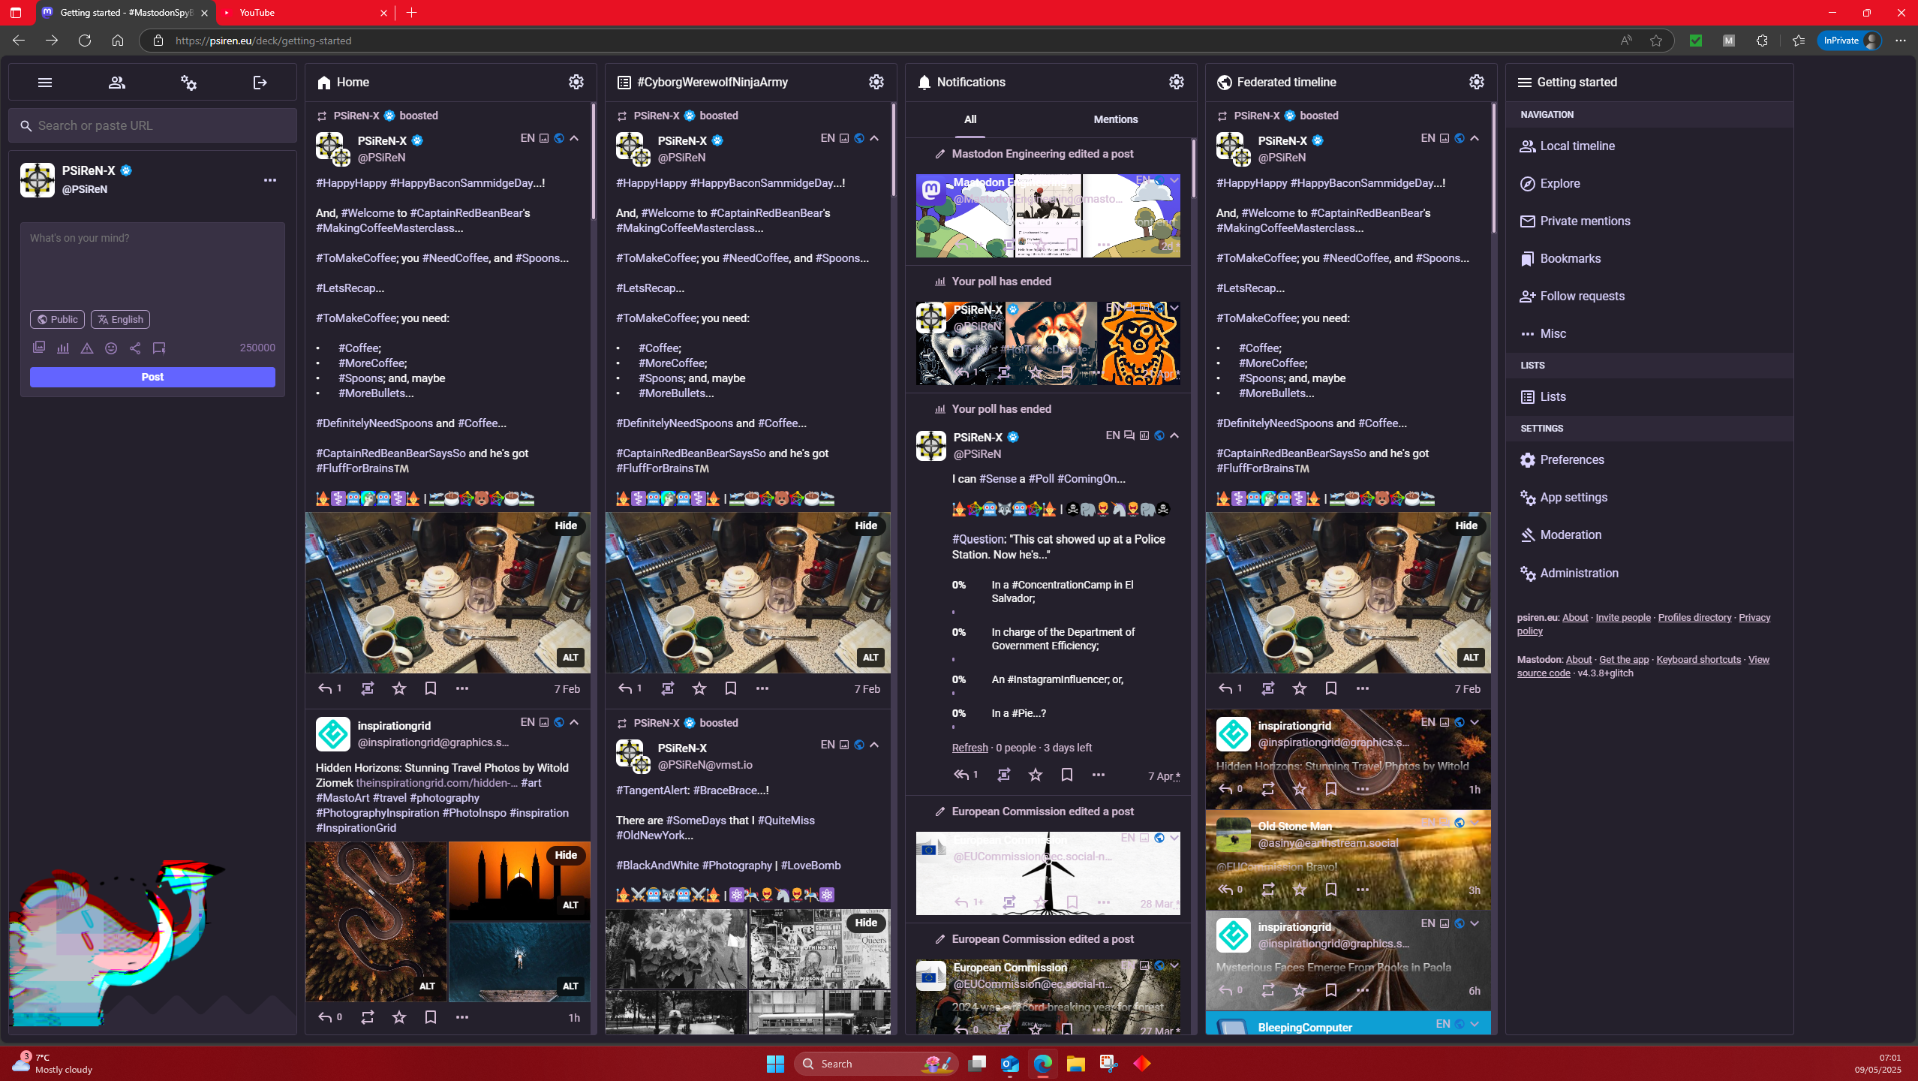Open Home column settings
Image resolution: width=1918 pixels, height=1081 pixels.
coord(576,82)
